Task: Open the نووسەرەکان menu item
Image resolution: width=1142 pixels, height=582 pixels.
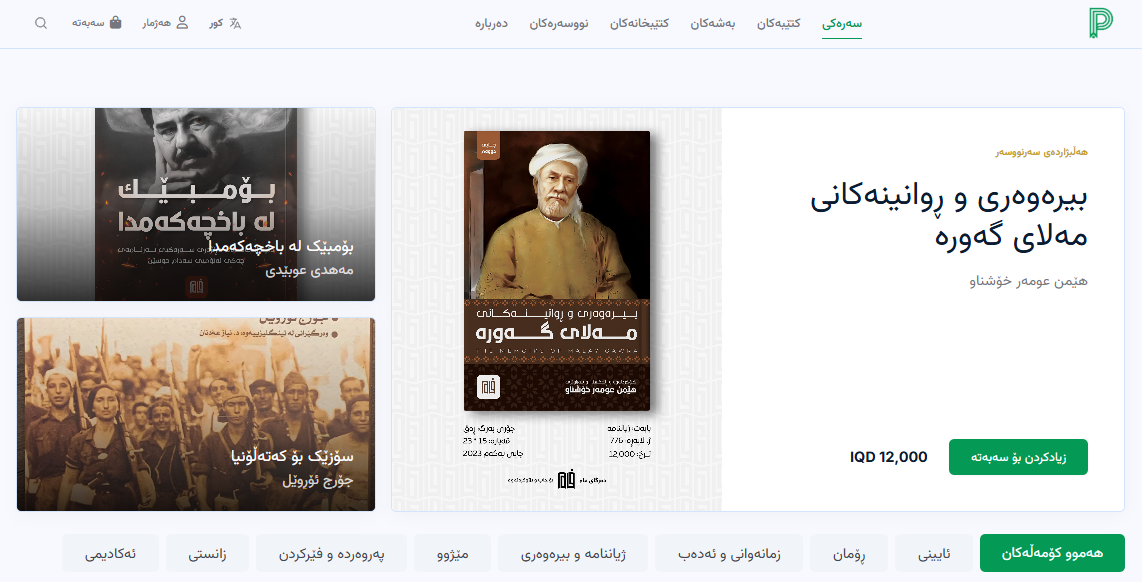Action: (x=559, y=23)
